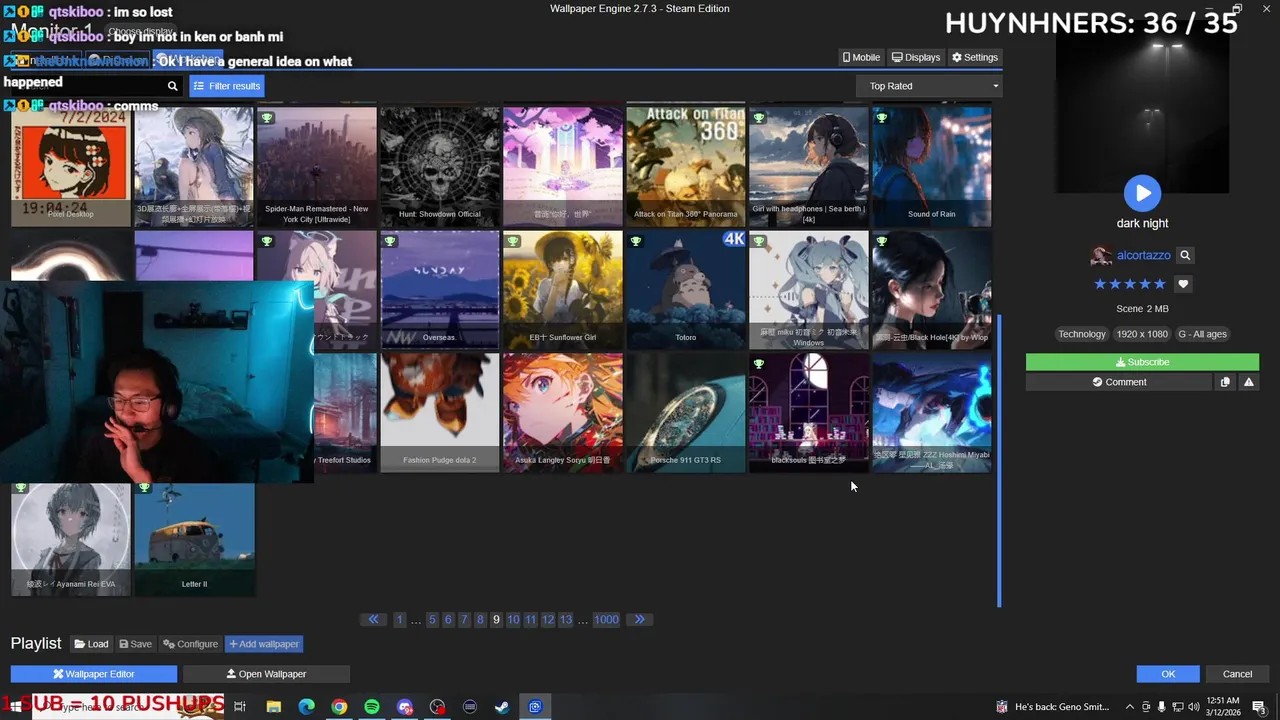Viewport: 1280px width, 720px height.
Task: Select Spider-Man Remastered New York City wallpaper
Action: (x=317, y=167)
